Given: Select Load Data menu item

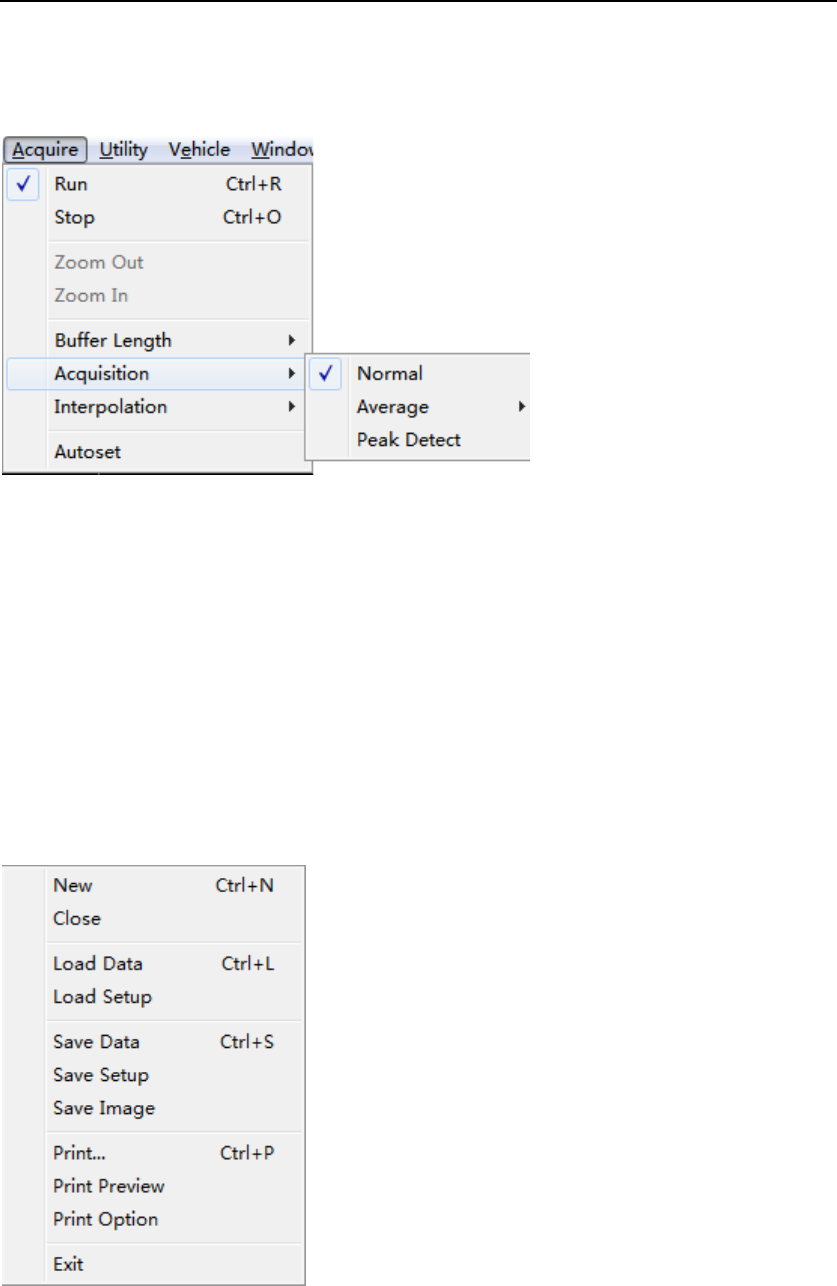Looking at the screenshot, I should tap(155, 964).
